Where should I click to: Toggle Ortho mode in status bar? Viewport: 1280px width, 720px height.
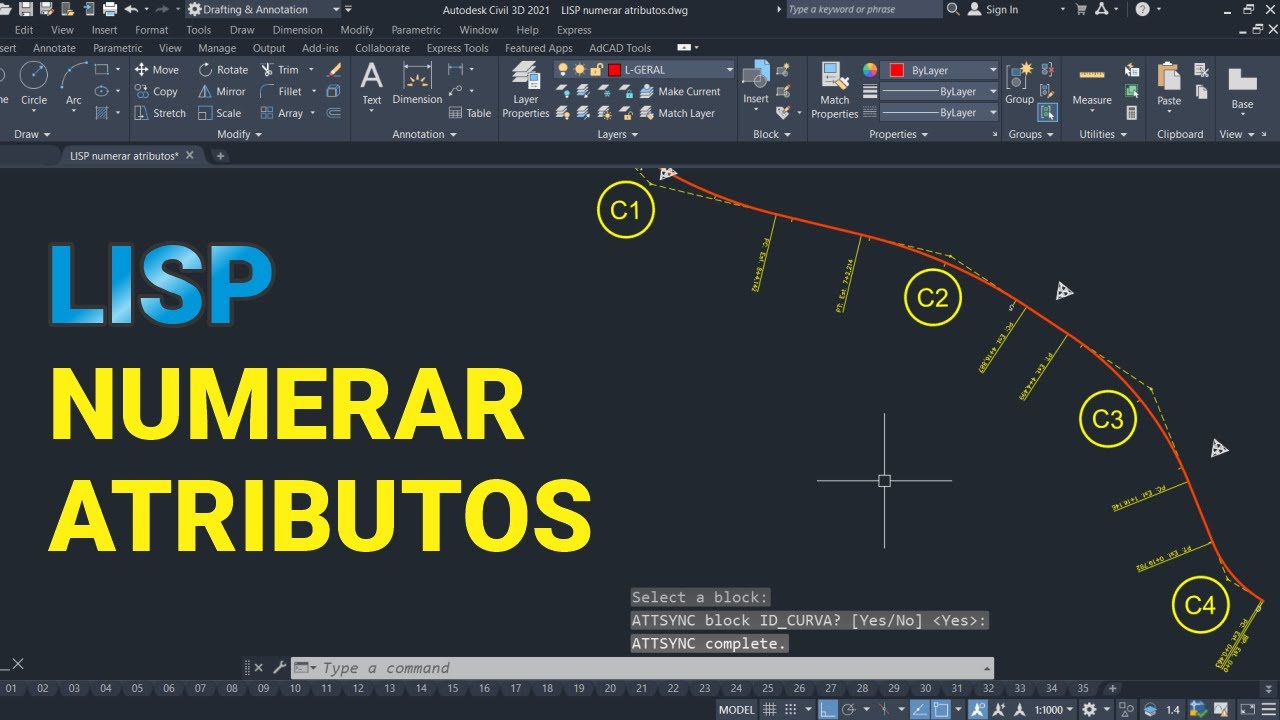tap(828, 709)
